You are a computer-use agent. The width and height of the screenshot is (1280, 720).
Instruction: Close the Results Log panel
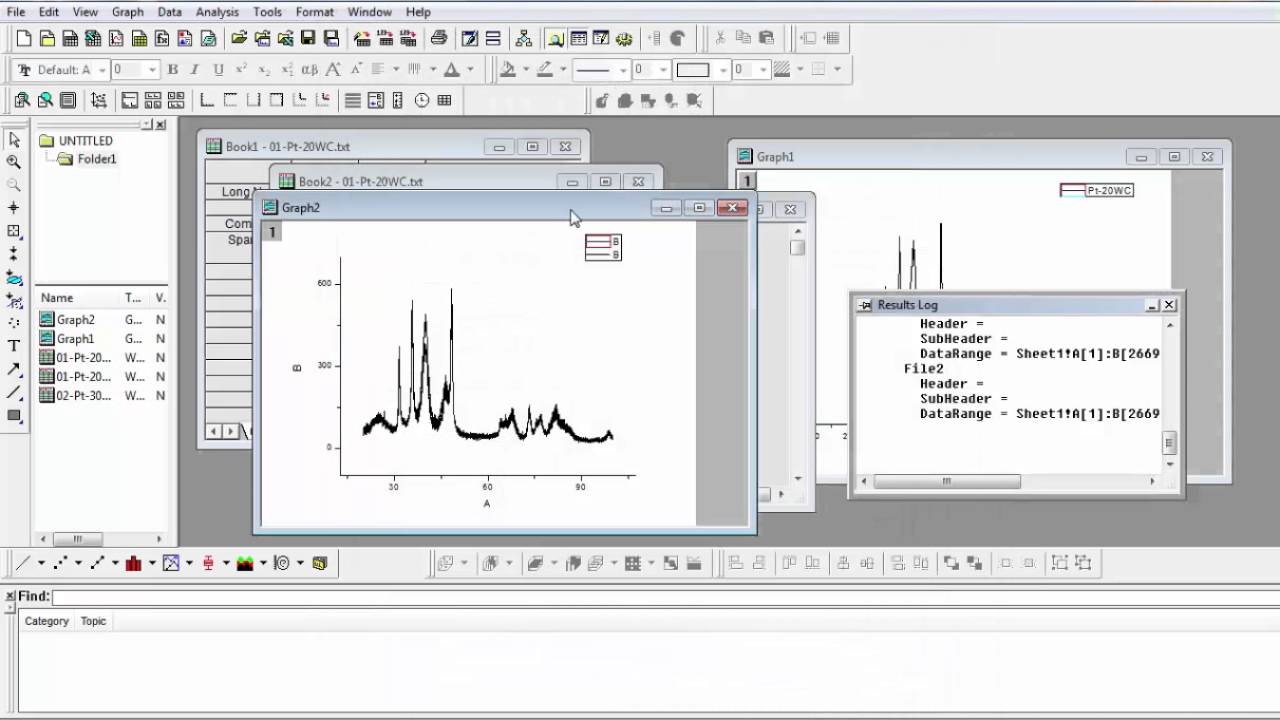(x=1169, y=305)
